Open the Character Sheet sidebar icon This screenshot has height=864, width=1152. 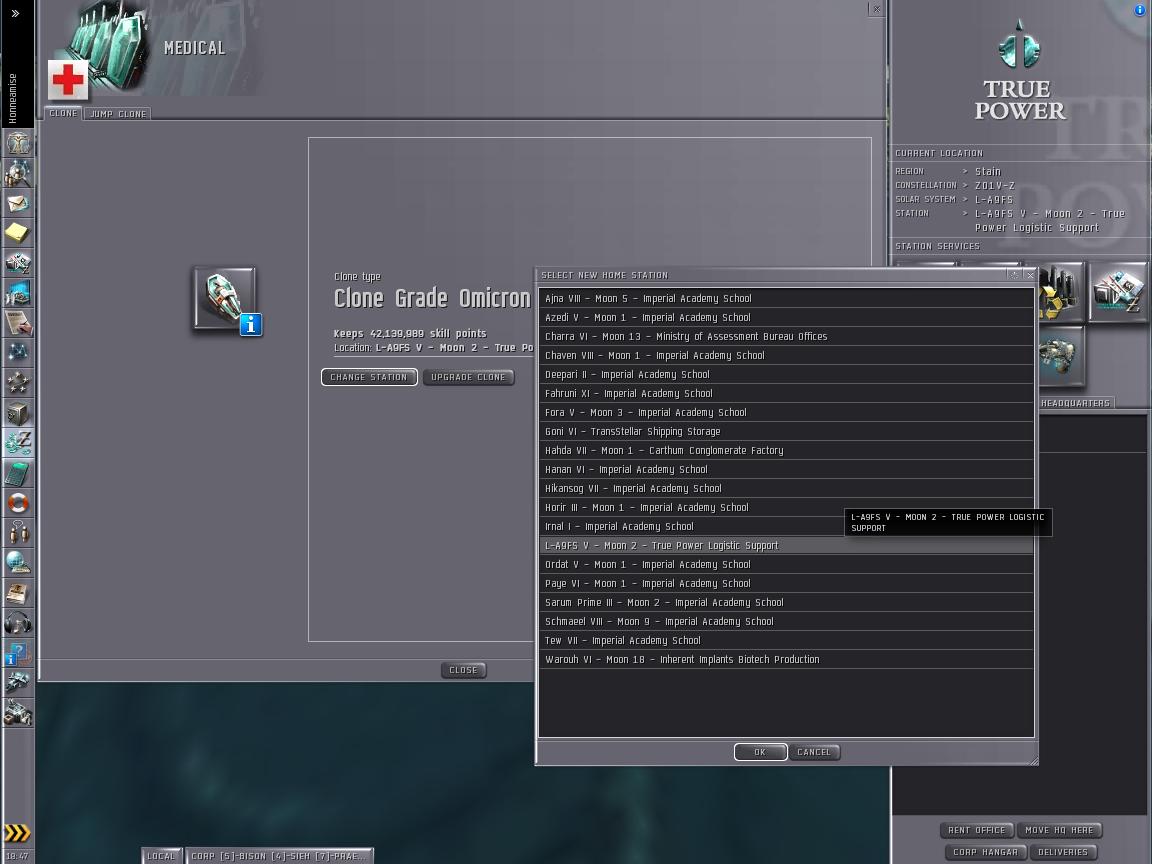[x=18, y=143]
